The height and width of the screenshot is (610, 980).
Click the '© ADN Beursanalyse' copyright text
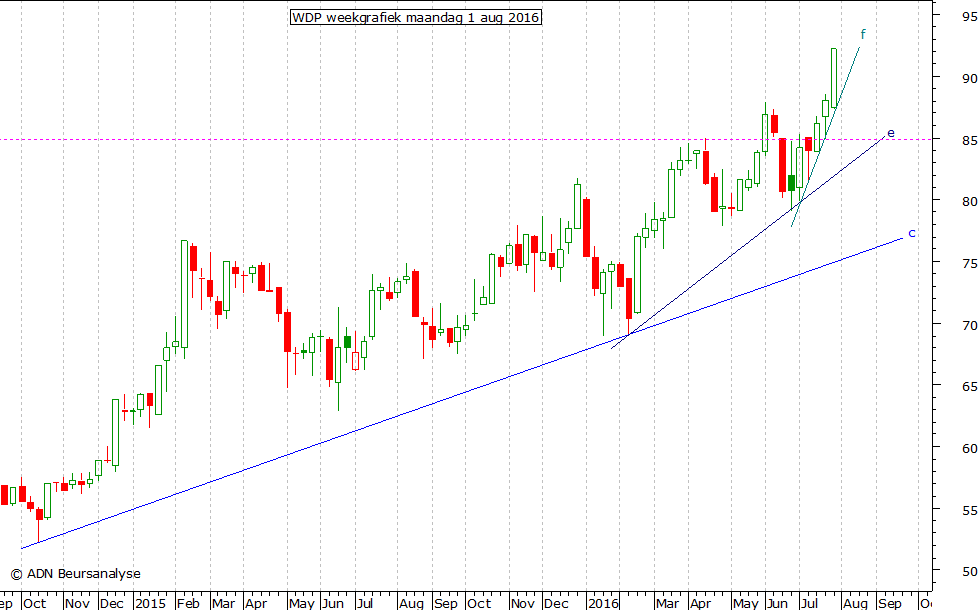point(76,574)
